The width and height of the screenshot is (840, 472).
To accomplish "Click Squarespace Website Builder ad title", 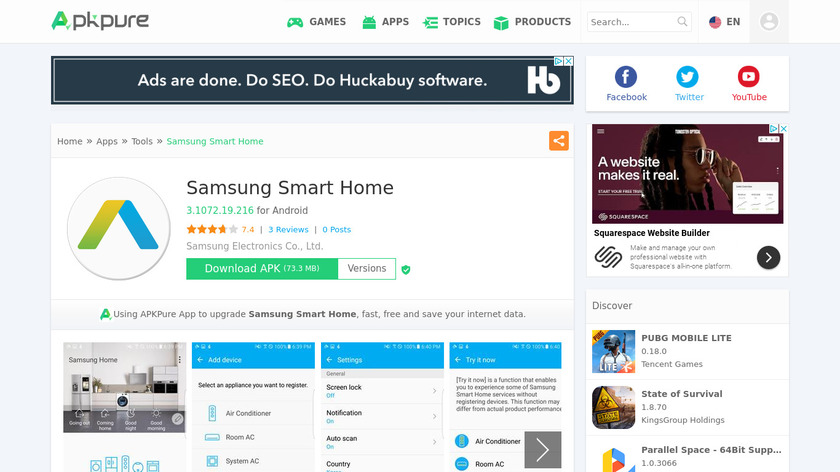I will tap(651, 233).
